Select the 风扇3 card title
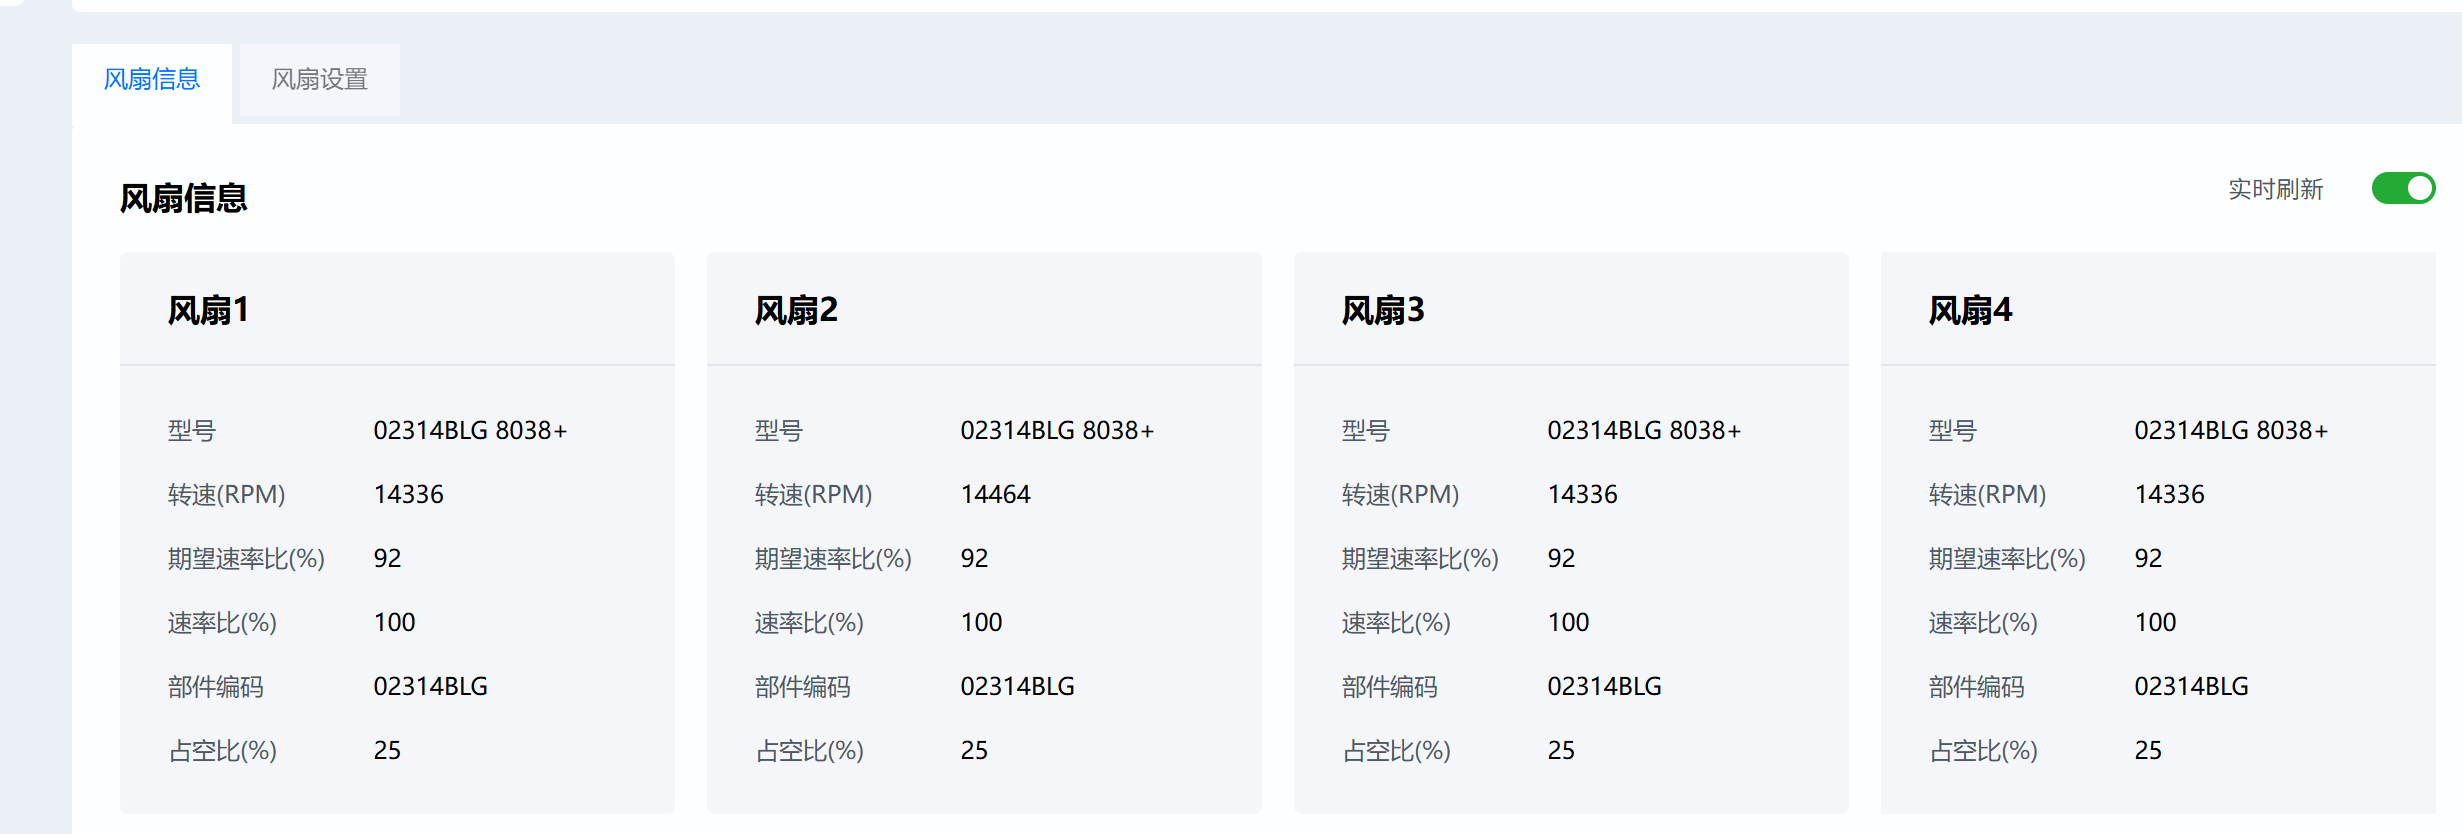Screen dimensions: 2462x834 tap(1383, 310)
